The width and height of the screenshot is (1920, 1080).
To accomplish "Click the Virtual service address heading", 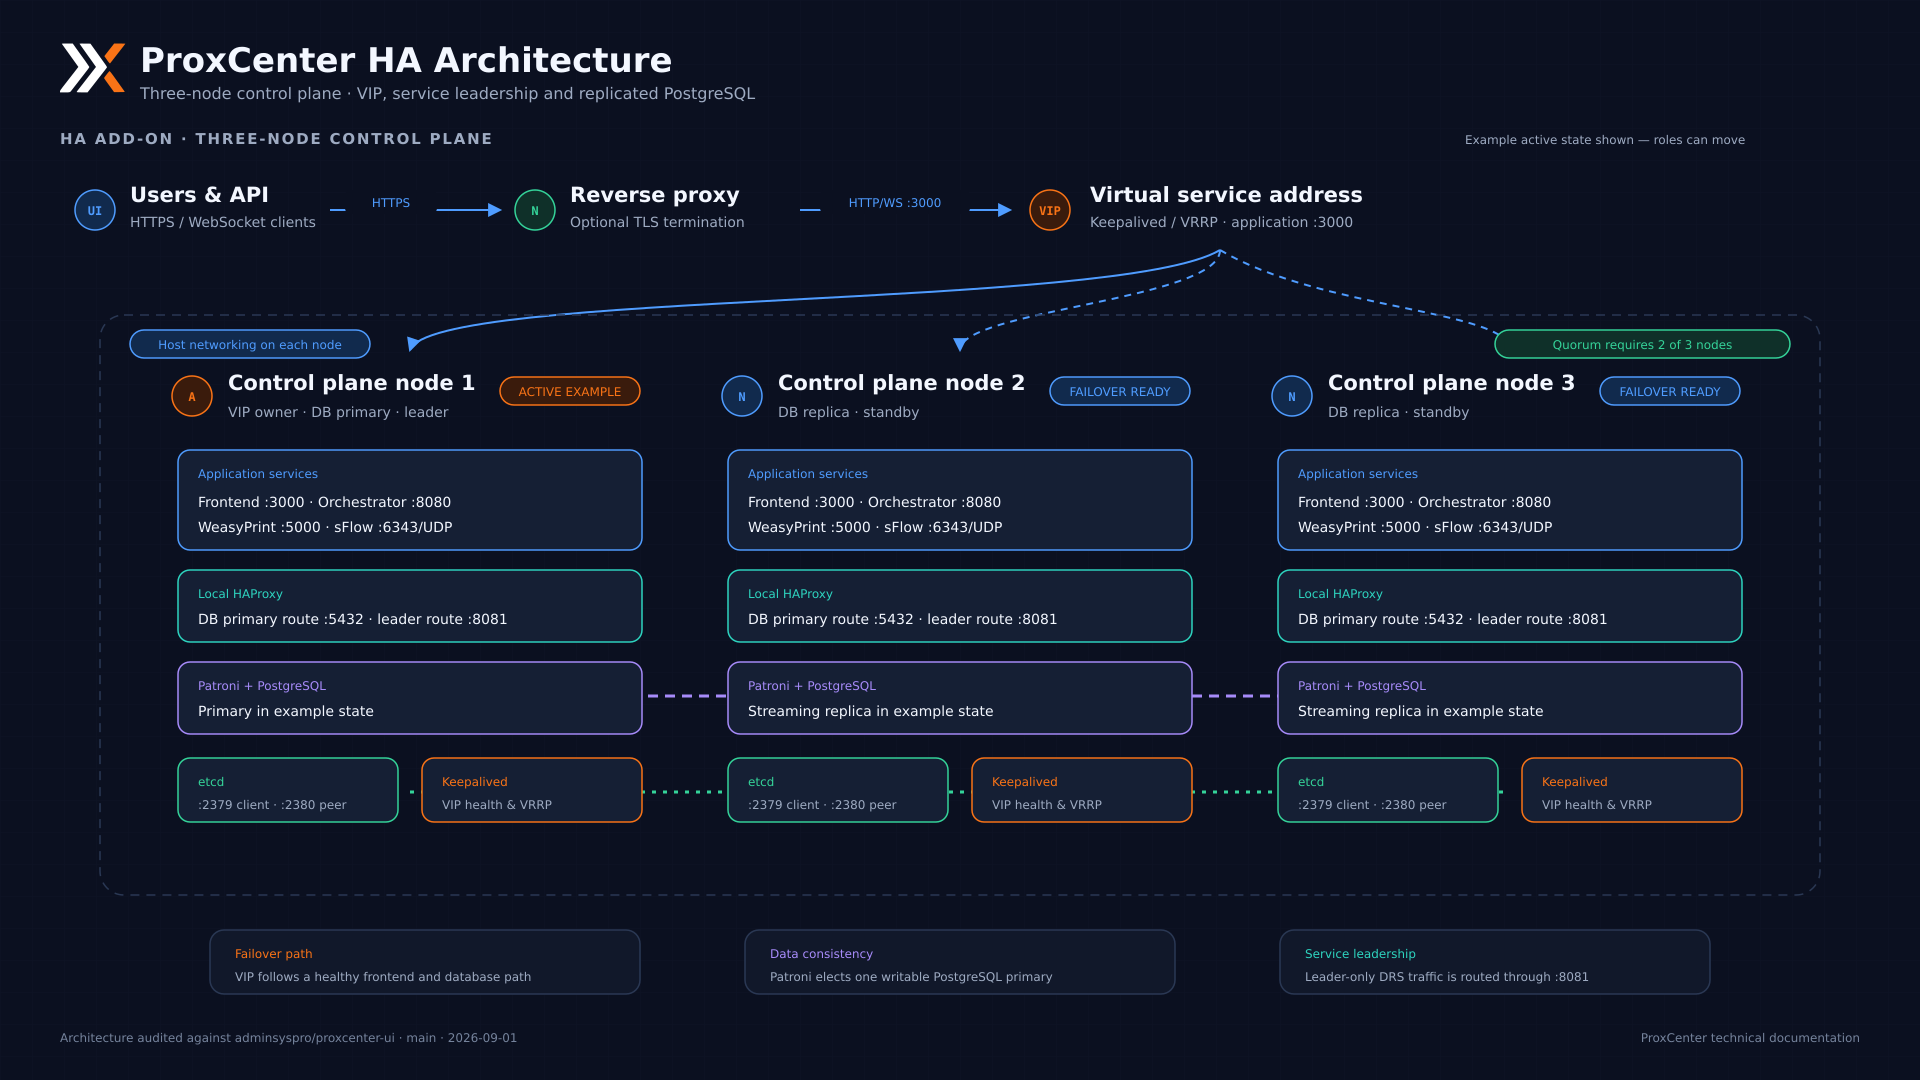I will click(x=1226, y=195).
